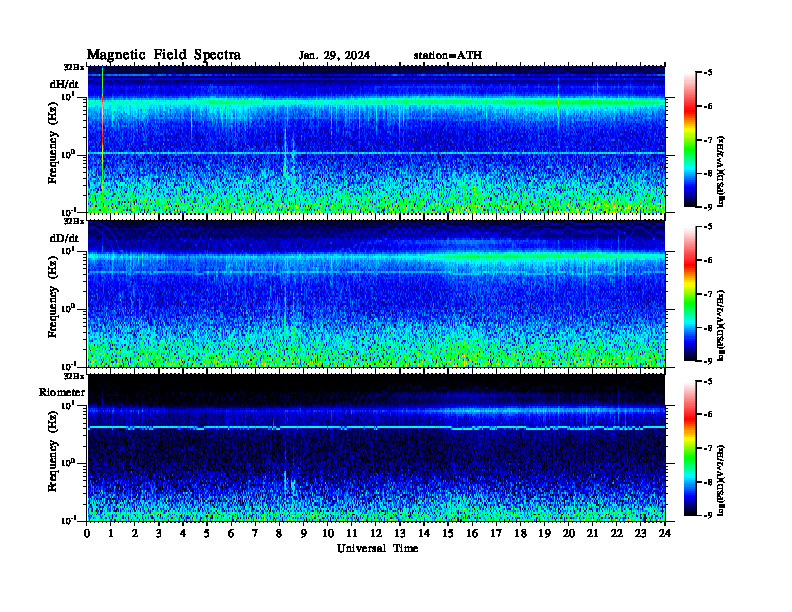792x612 pixels.
Task: Click hour "12" on the Universal Time axis
Action: 376,534
